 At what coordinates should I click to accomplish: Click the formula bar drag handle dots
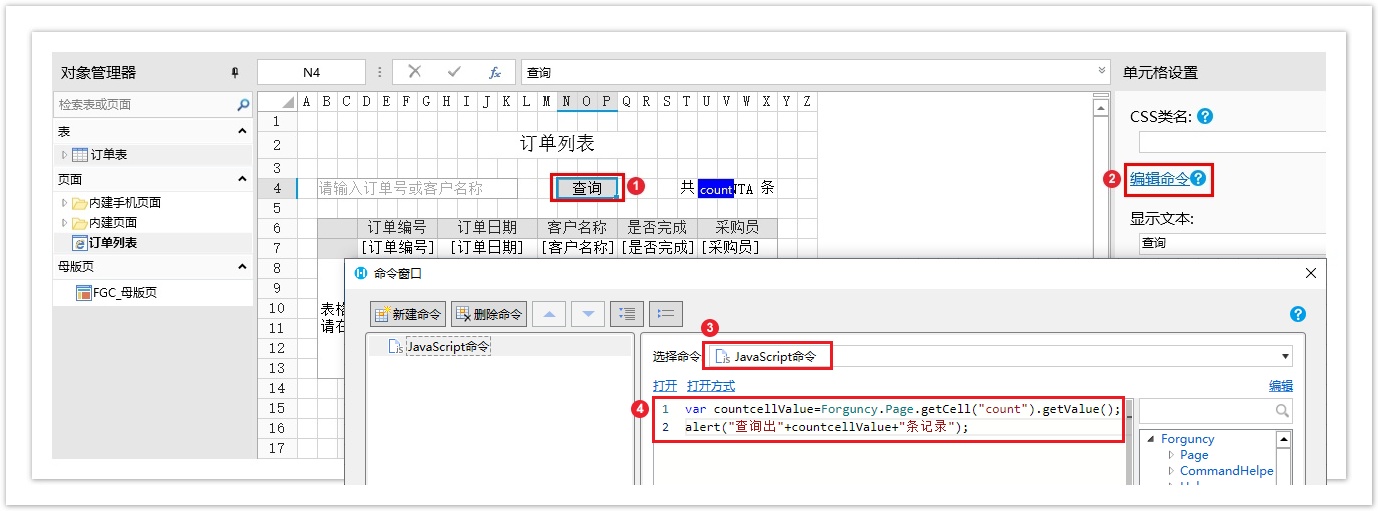(380, 72)
